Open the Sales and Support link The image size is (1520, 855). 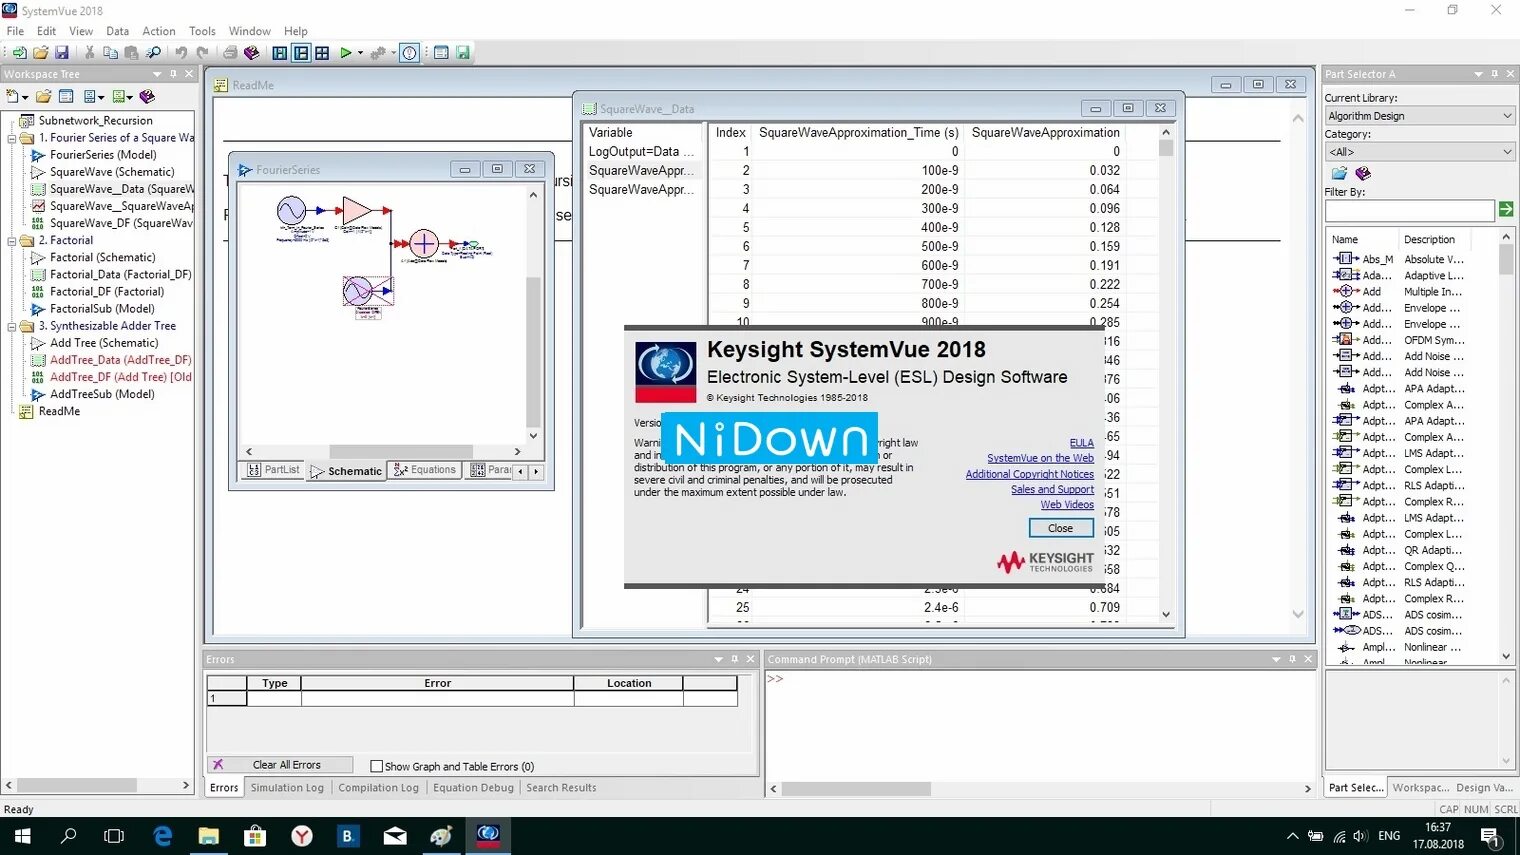pyautogui.click(x=1052, y=490)
